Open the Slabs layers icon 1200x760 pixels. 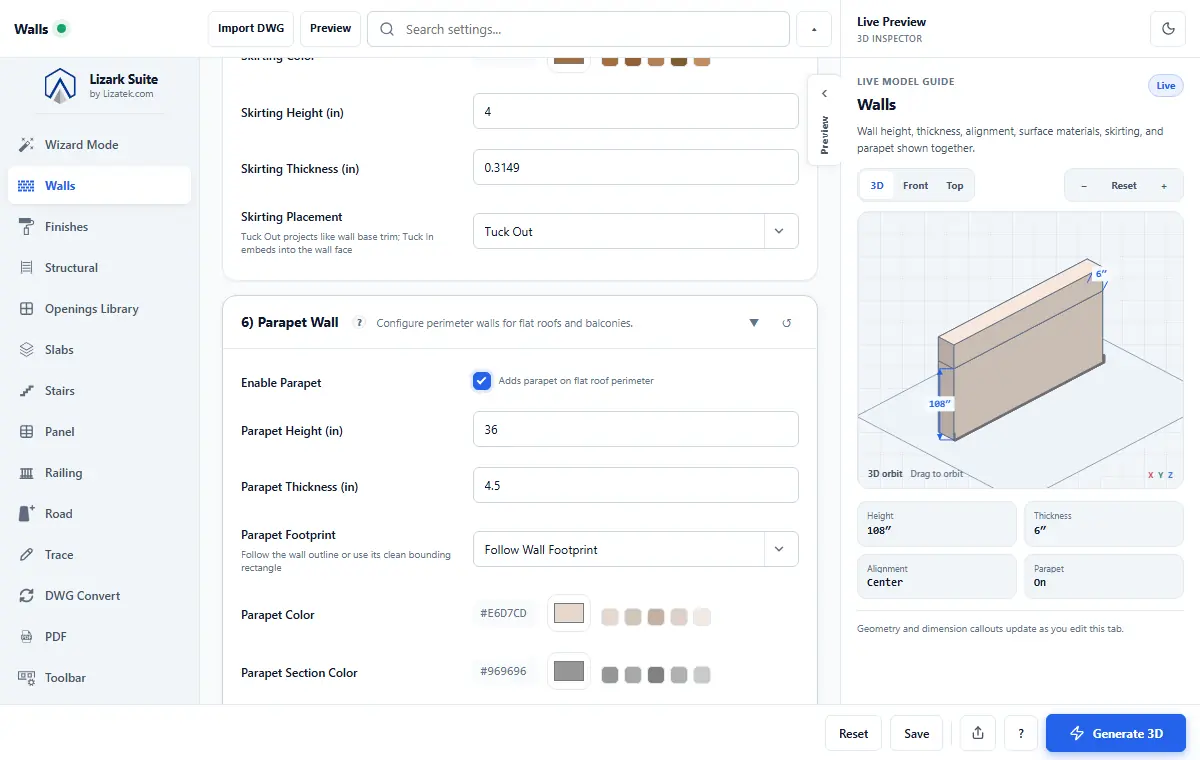click(27, 350)
